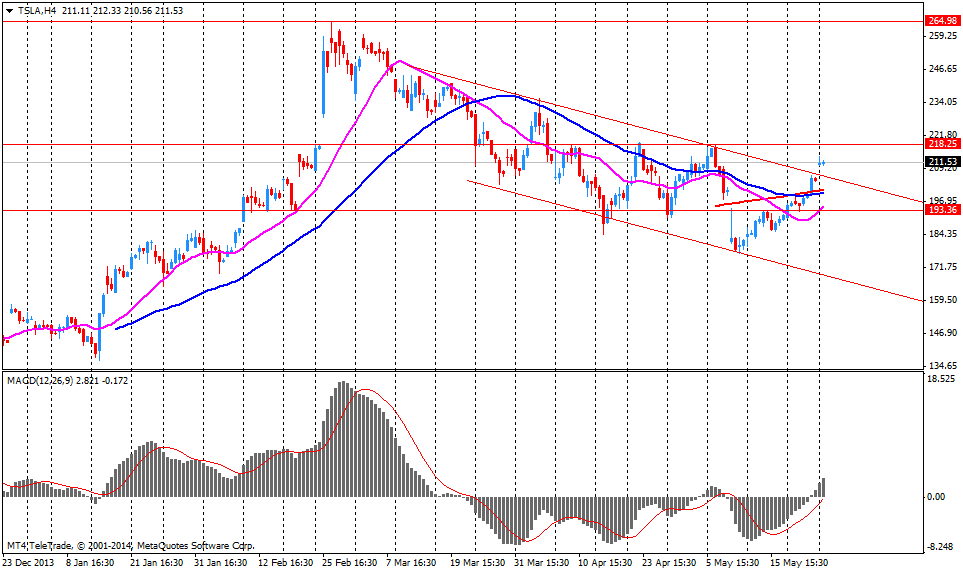
Task: Click the 31 Jan 16:30 time label
Action: [x=220, y=562]
